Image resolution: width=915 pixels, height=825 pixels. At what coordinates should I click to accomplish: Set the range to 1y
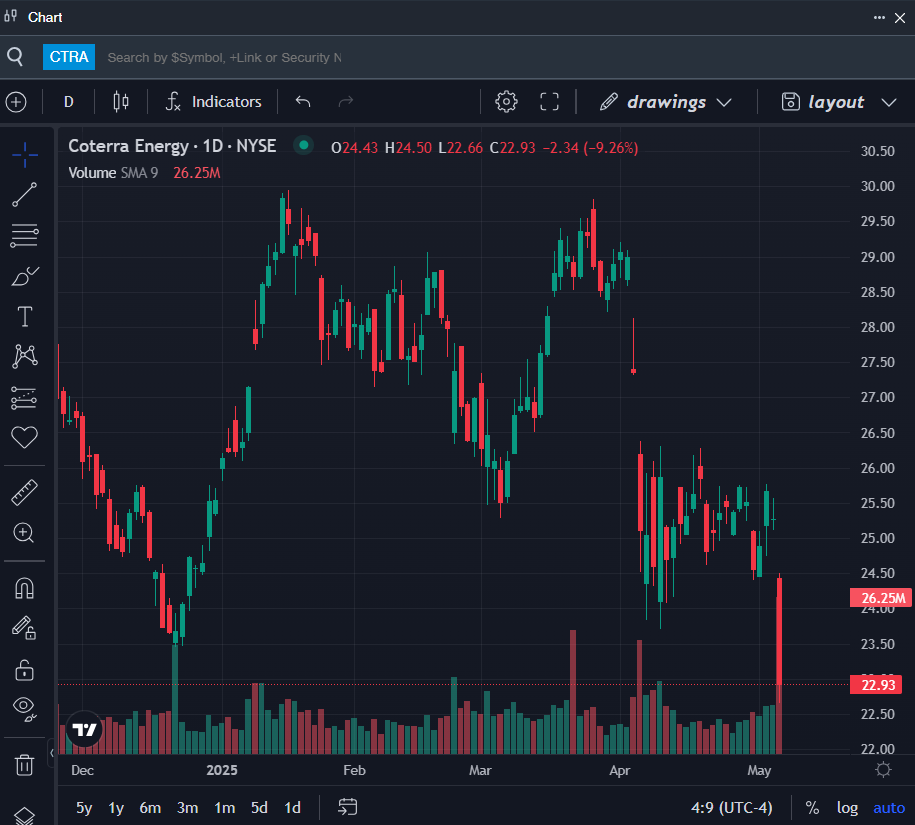point(116,807)
